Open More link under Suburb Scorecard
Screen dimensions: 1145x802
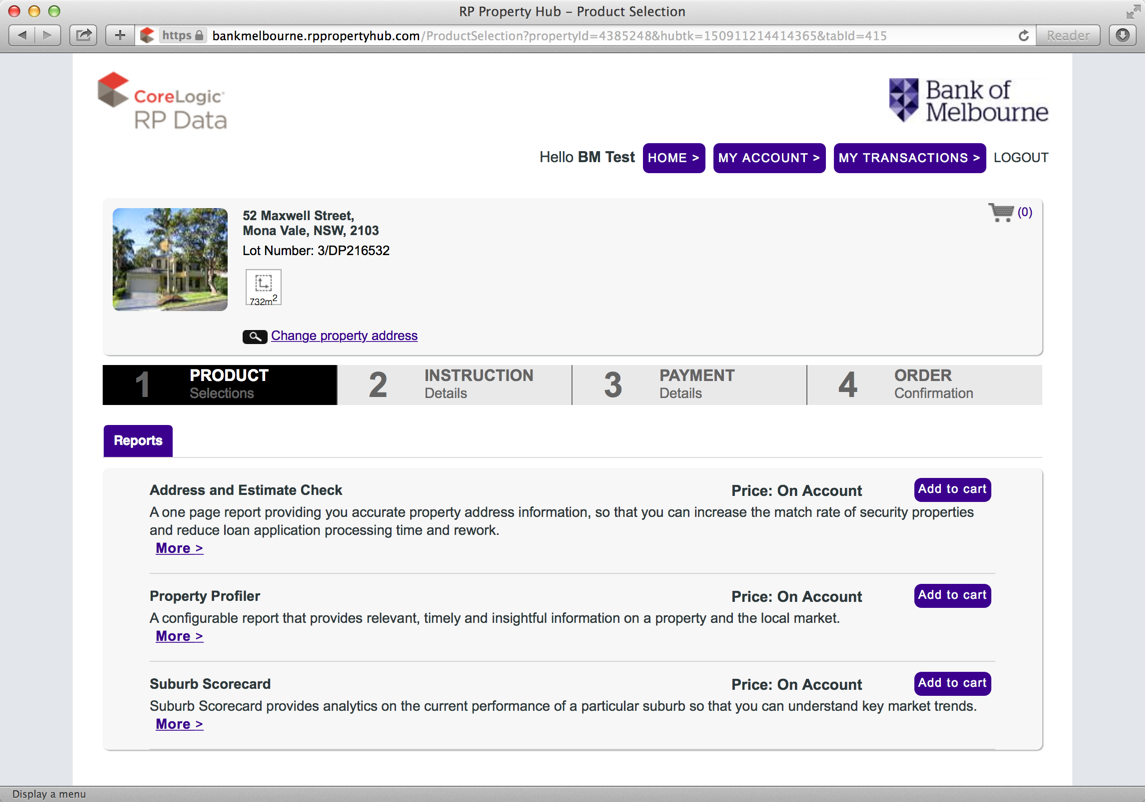coord(179,725)
